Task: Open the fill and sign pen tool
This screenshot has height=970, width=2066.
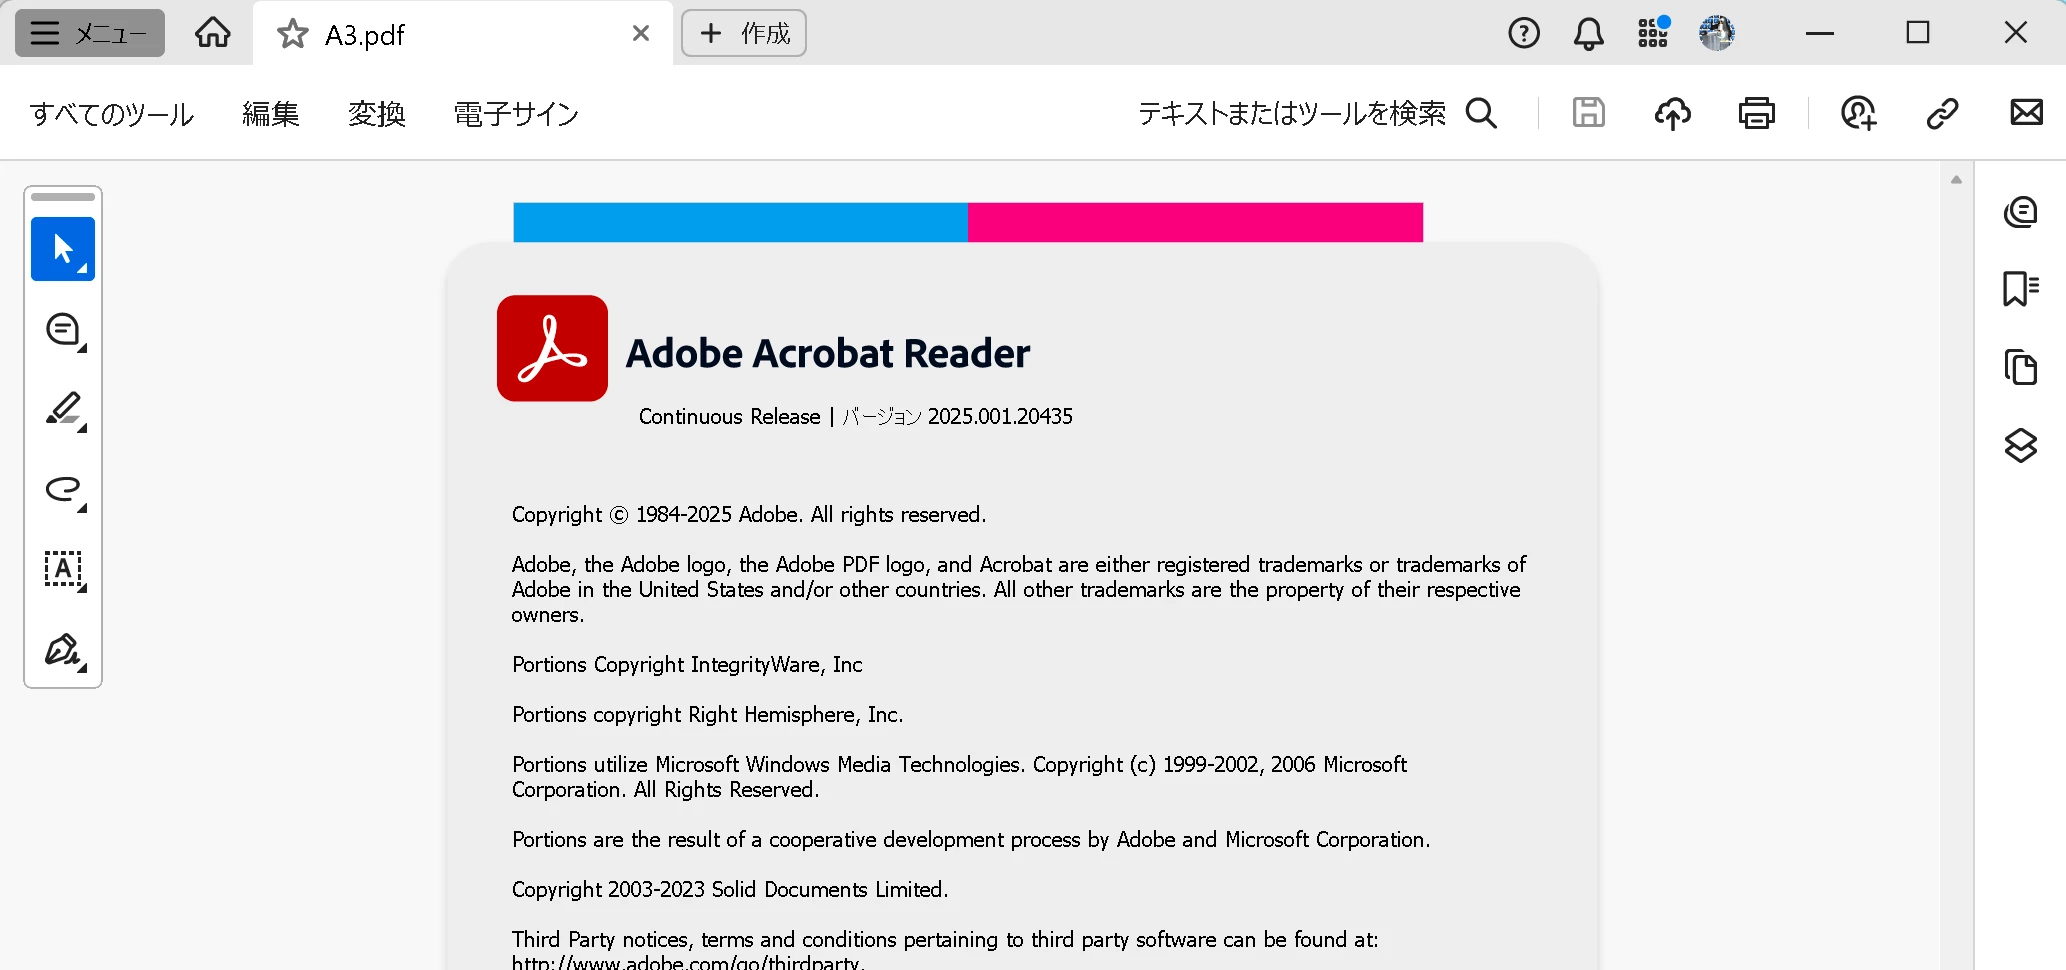Action: 64,651
